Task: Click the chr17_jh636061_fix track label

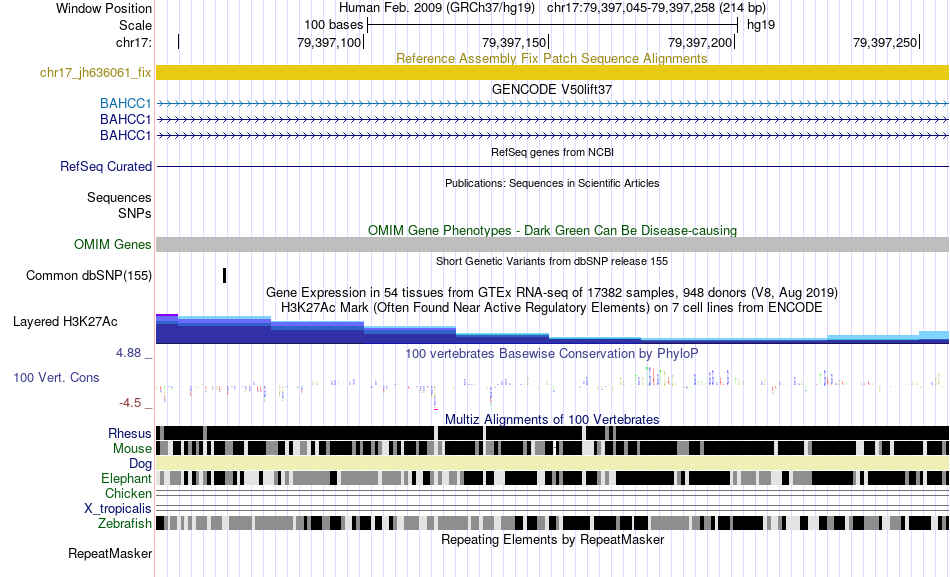Action: click(x=95, y=73)
